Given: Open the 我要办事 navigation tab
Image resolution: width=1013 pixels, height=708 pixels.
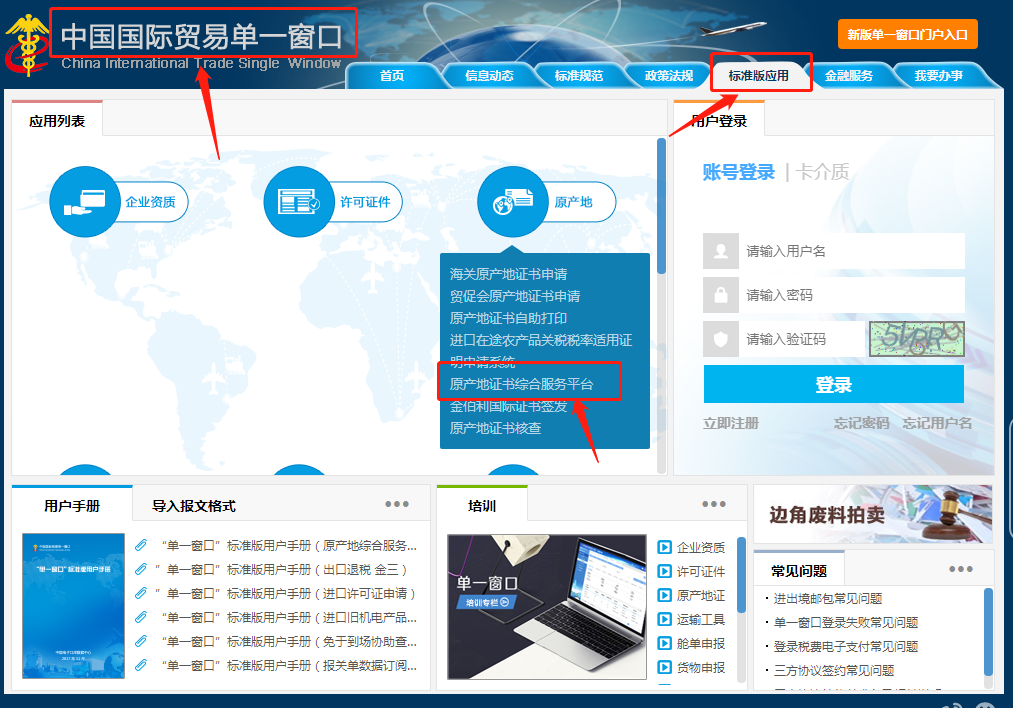Looking at the screenshot, I should coord(938,76).
